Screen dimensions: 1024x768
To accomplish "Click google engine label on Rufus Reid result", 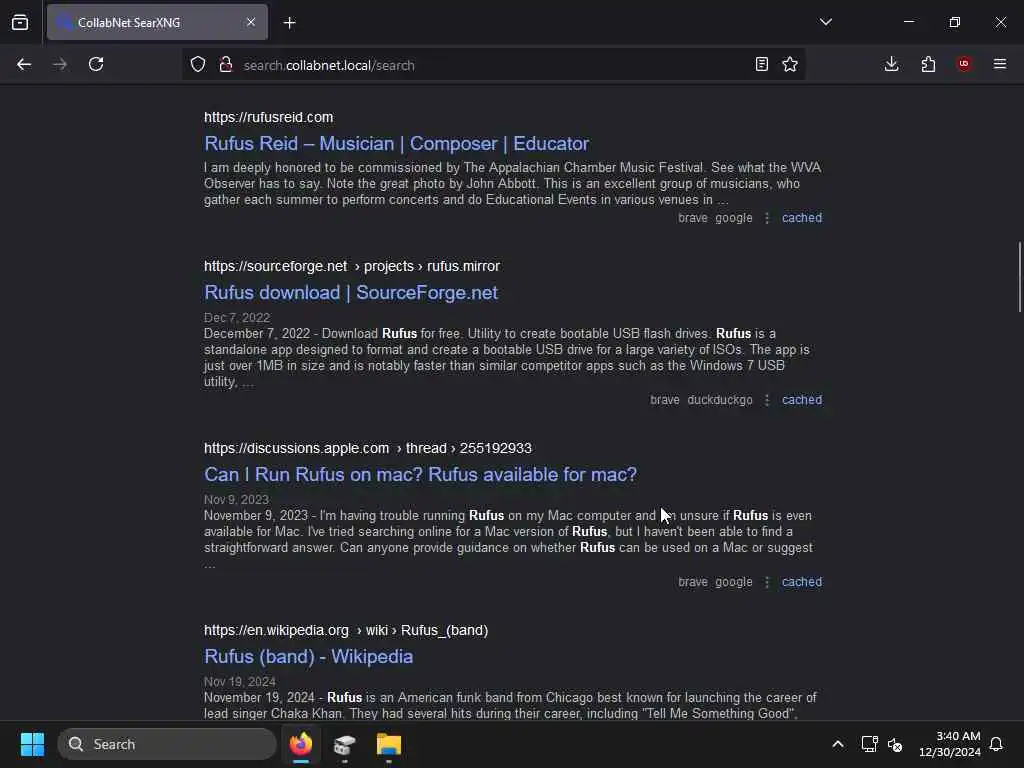I will point(733,217).
